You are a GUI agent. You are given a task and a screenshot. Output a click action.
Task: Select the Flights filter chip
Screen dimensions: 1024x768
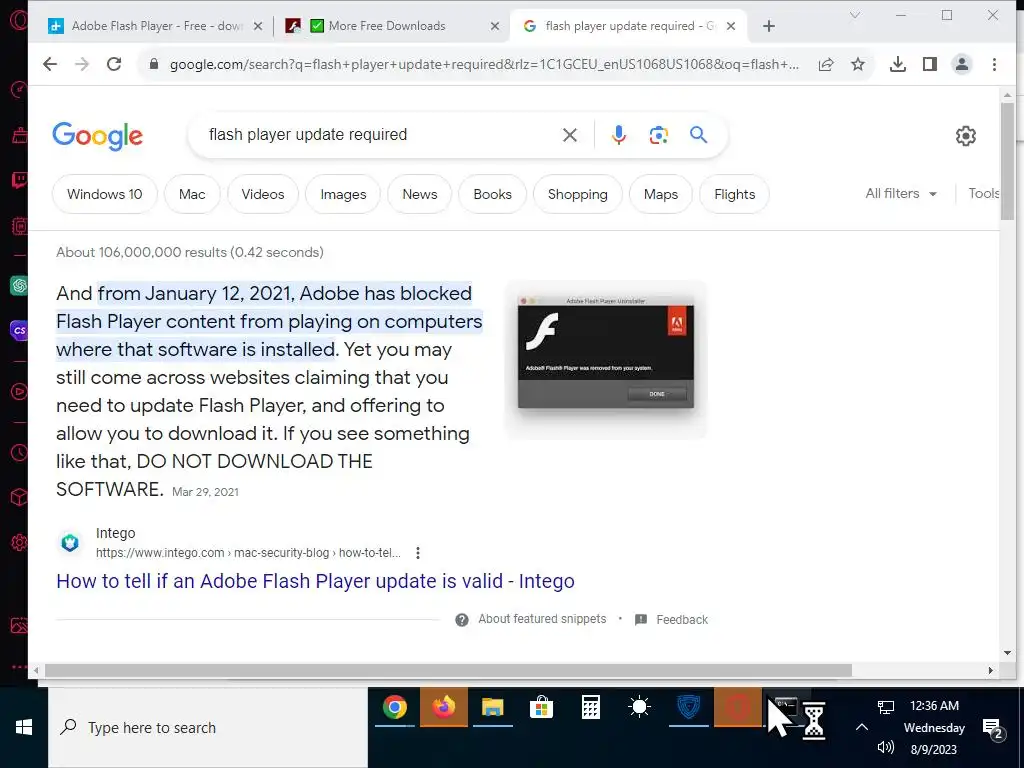click(734, 195)
